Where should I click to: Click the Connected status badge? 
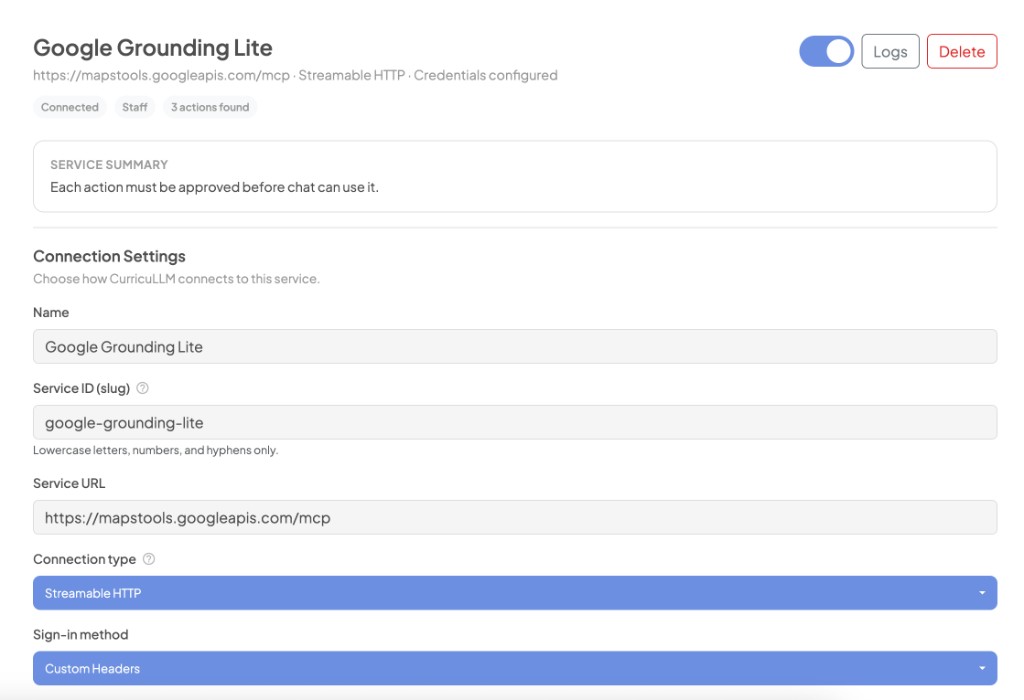(70, 107)
